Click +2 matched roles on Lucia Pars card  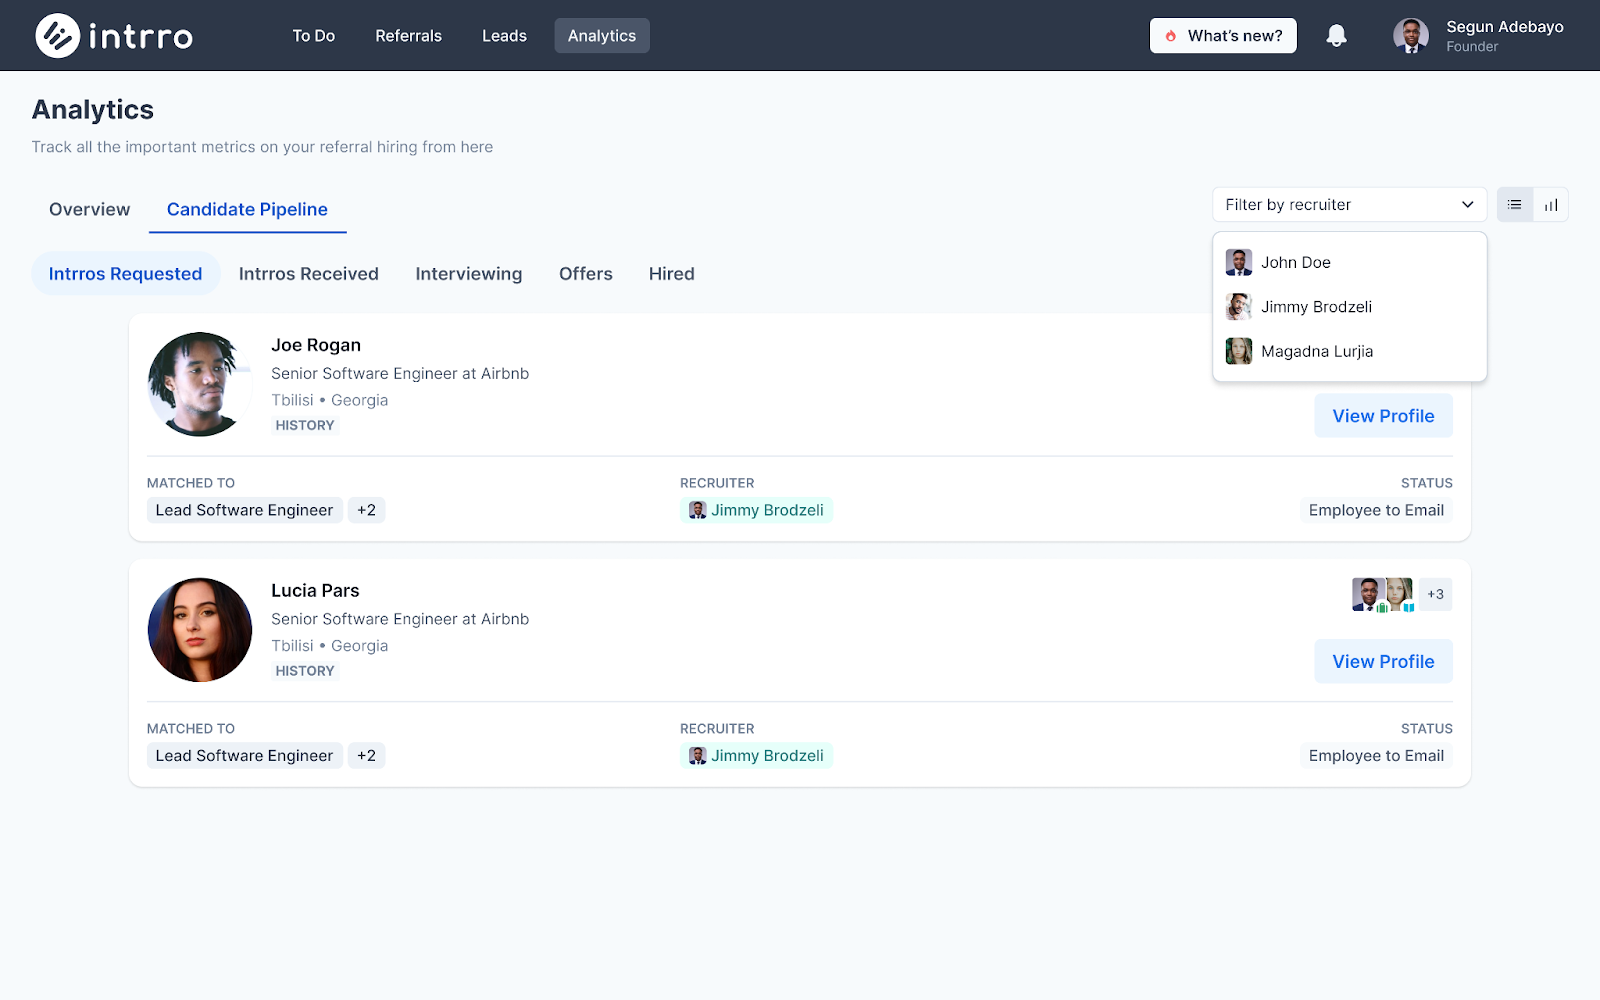[x=367, y=756]
